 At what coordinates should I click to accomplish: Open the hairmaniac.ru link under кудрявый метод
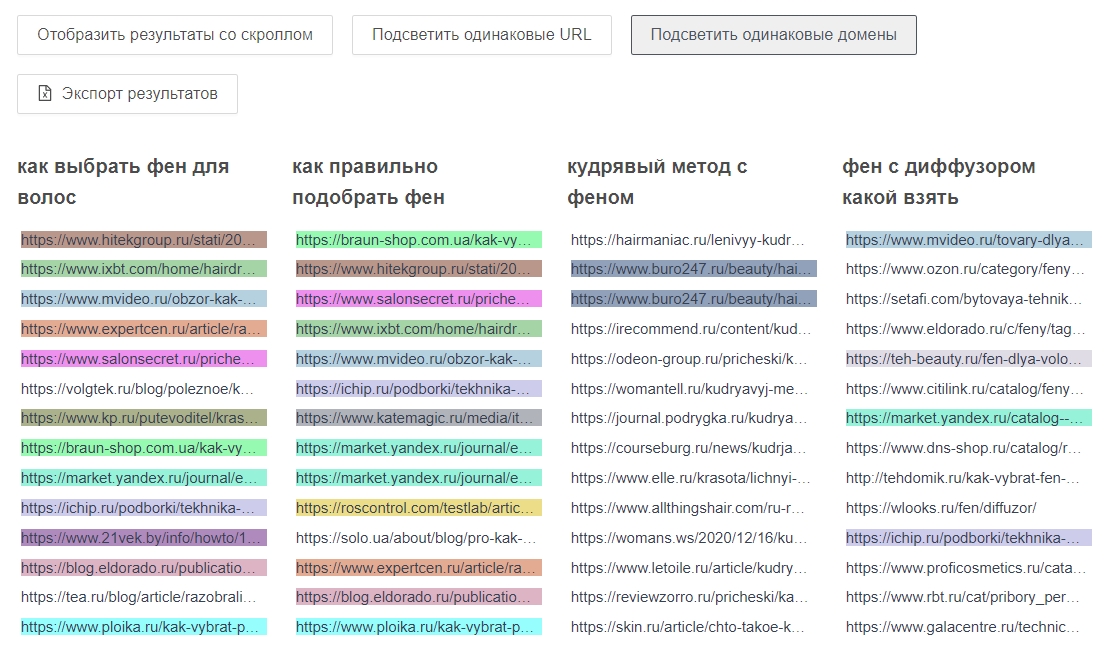tap(688, 240)
